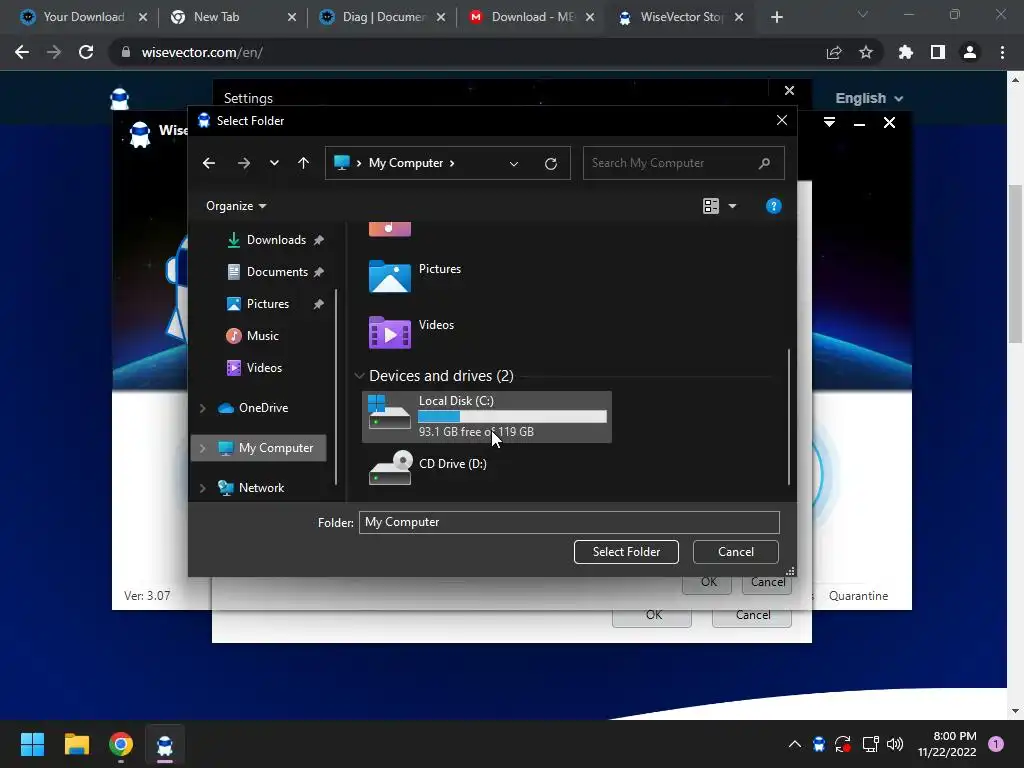Click the navigation pane scrollbar

click(336, 387)
